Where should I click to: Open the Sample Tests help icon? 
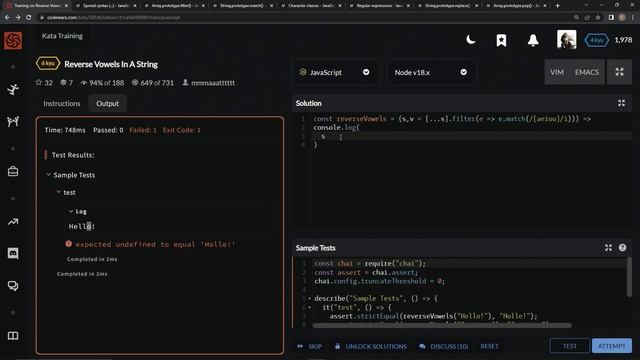pyautogui.click(x=622, y=247)
